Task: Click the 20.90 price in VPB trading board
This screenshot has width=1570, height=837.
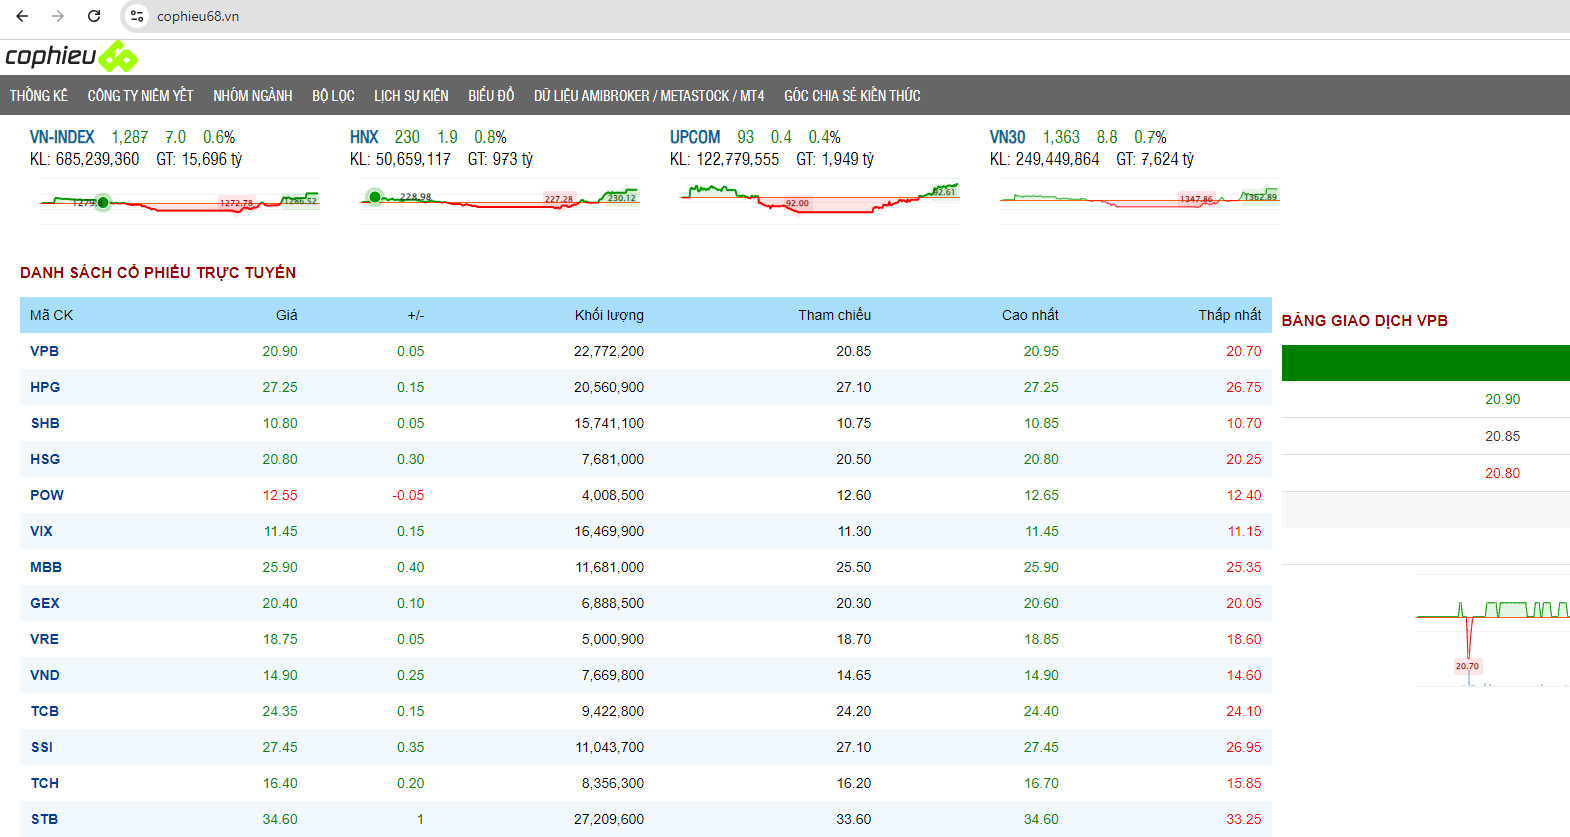Action: 1502,399
